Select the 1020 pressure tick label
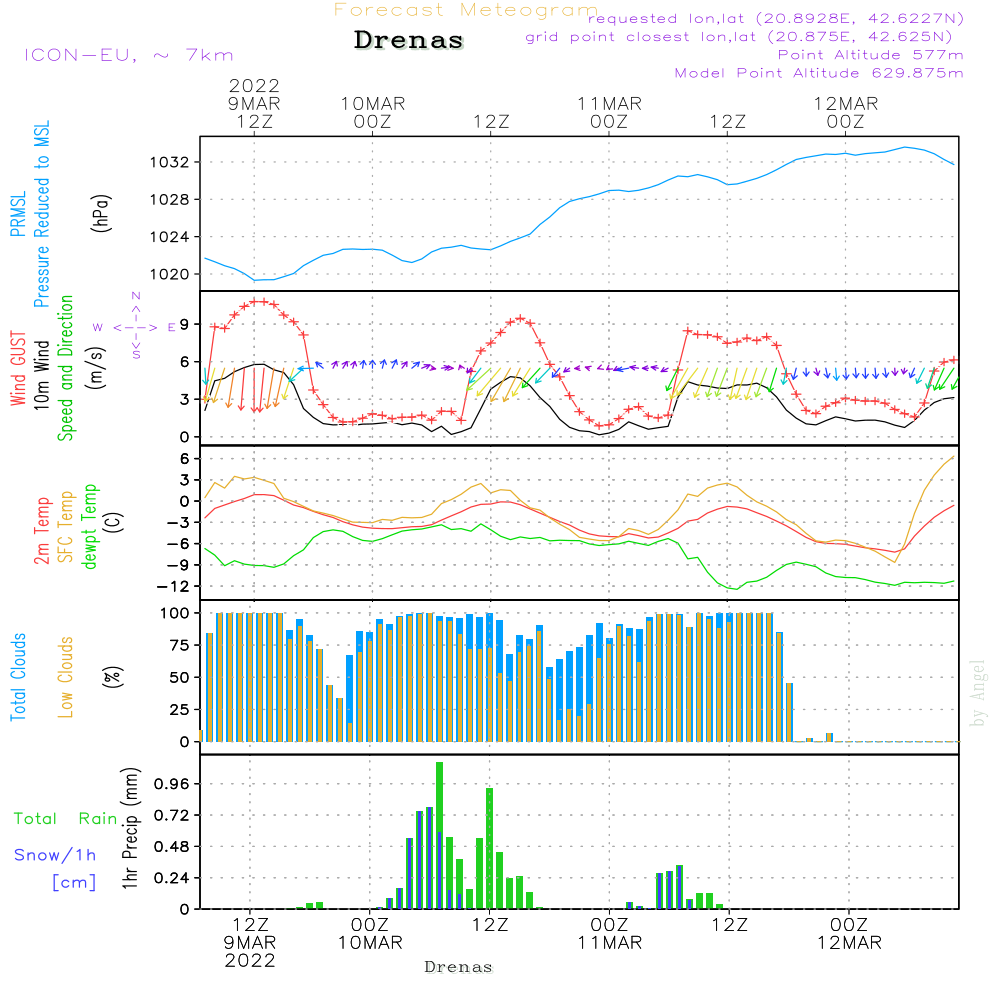 tap(170, 274)
